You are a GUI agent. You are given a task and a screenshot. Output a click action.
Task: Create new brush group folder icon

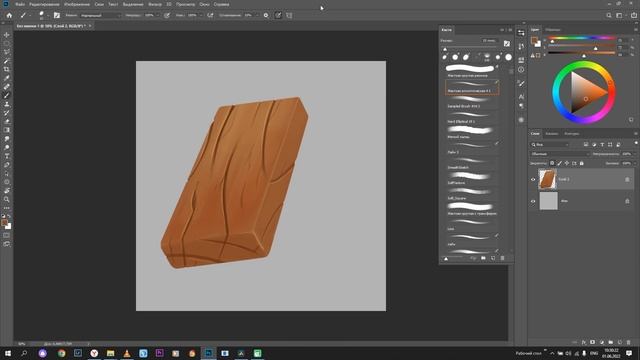pos(483,258)
